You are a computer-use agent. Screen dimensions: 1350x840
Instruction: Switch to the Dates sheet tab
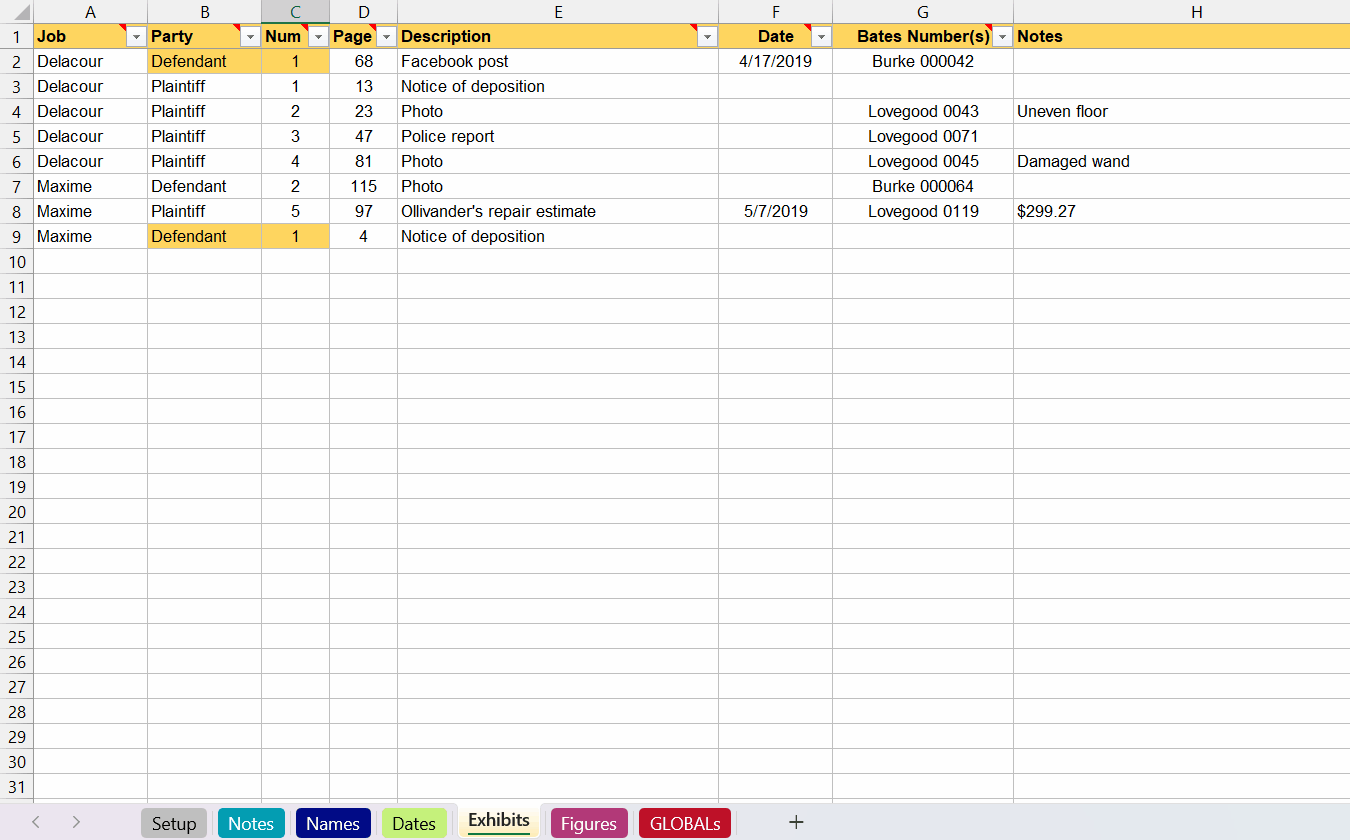click(x=414, y=823)
